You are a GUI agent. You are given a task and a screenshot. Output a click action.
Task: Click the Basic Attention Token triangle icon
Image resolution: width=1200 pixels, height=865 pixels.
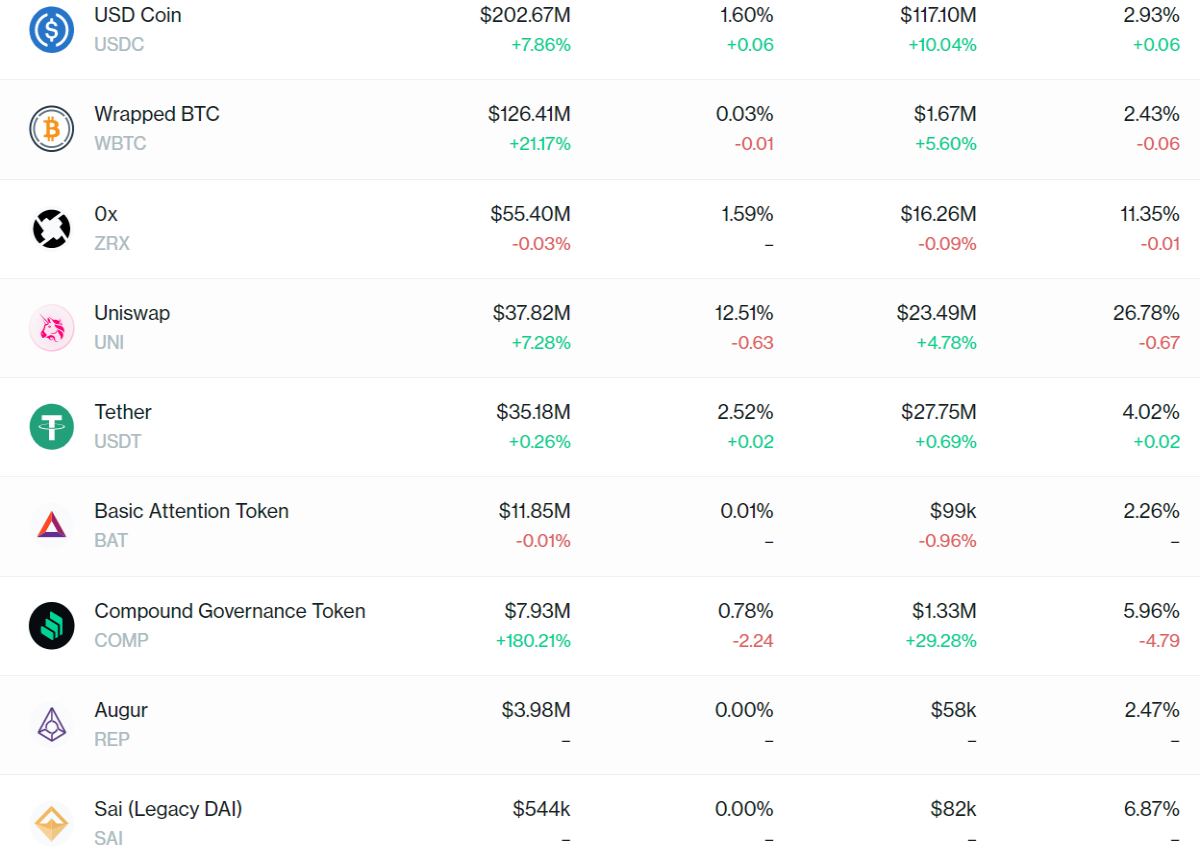point(51,526)
